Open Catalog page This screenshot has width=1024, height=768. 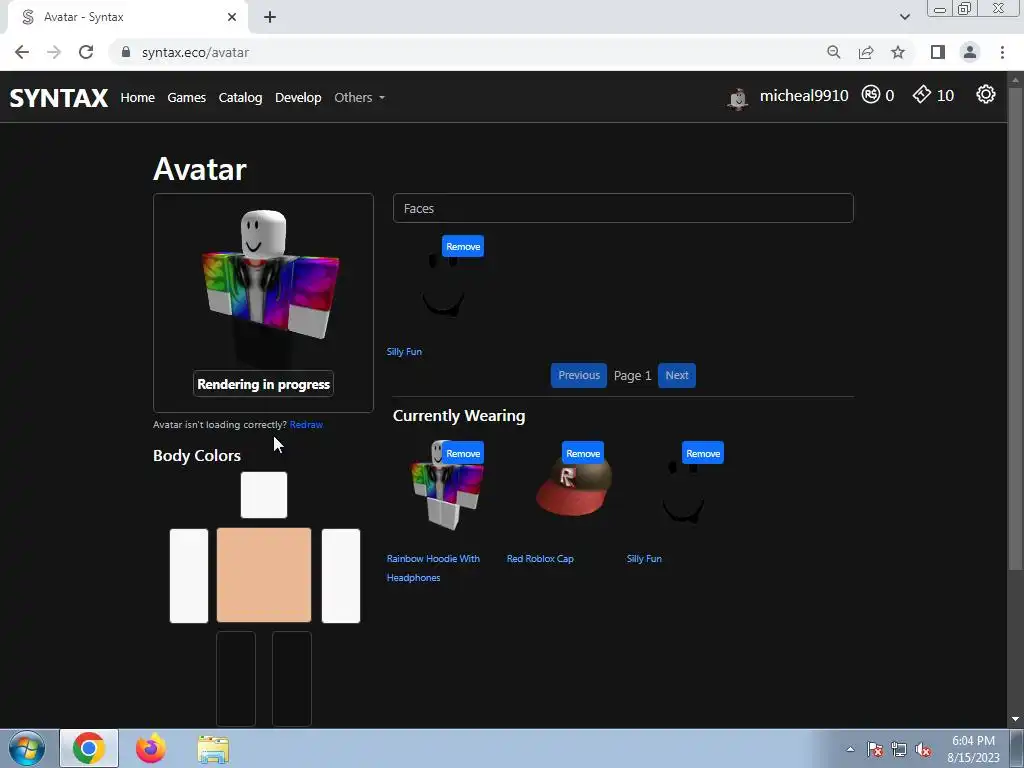click(x=240, y=97)
